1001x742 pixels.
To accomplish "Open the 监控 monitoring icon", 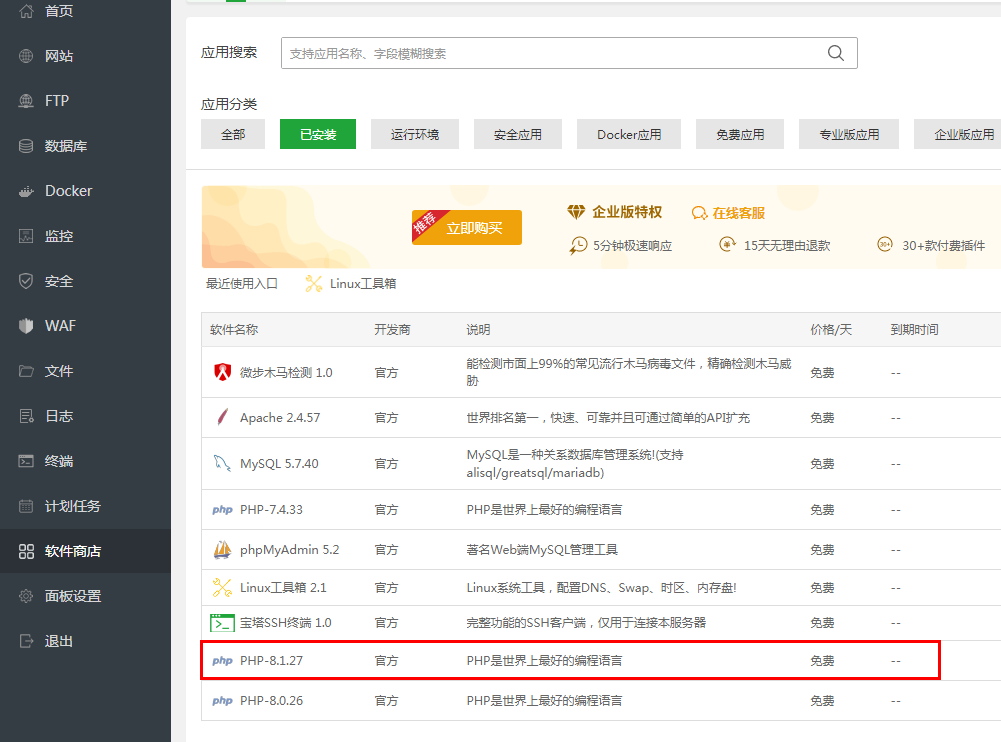I will click(26, 236).
